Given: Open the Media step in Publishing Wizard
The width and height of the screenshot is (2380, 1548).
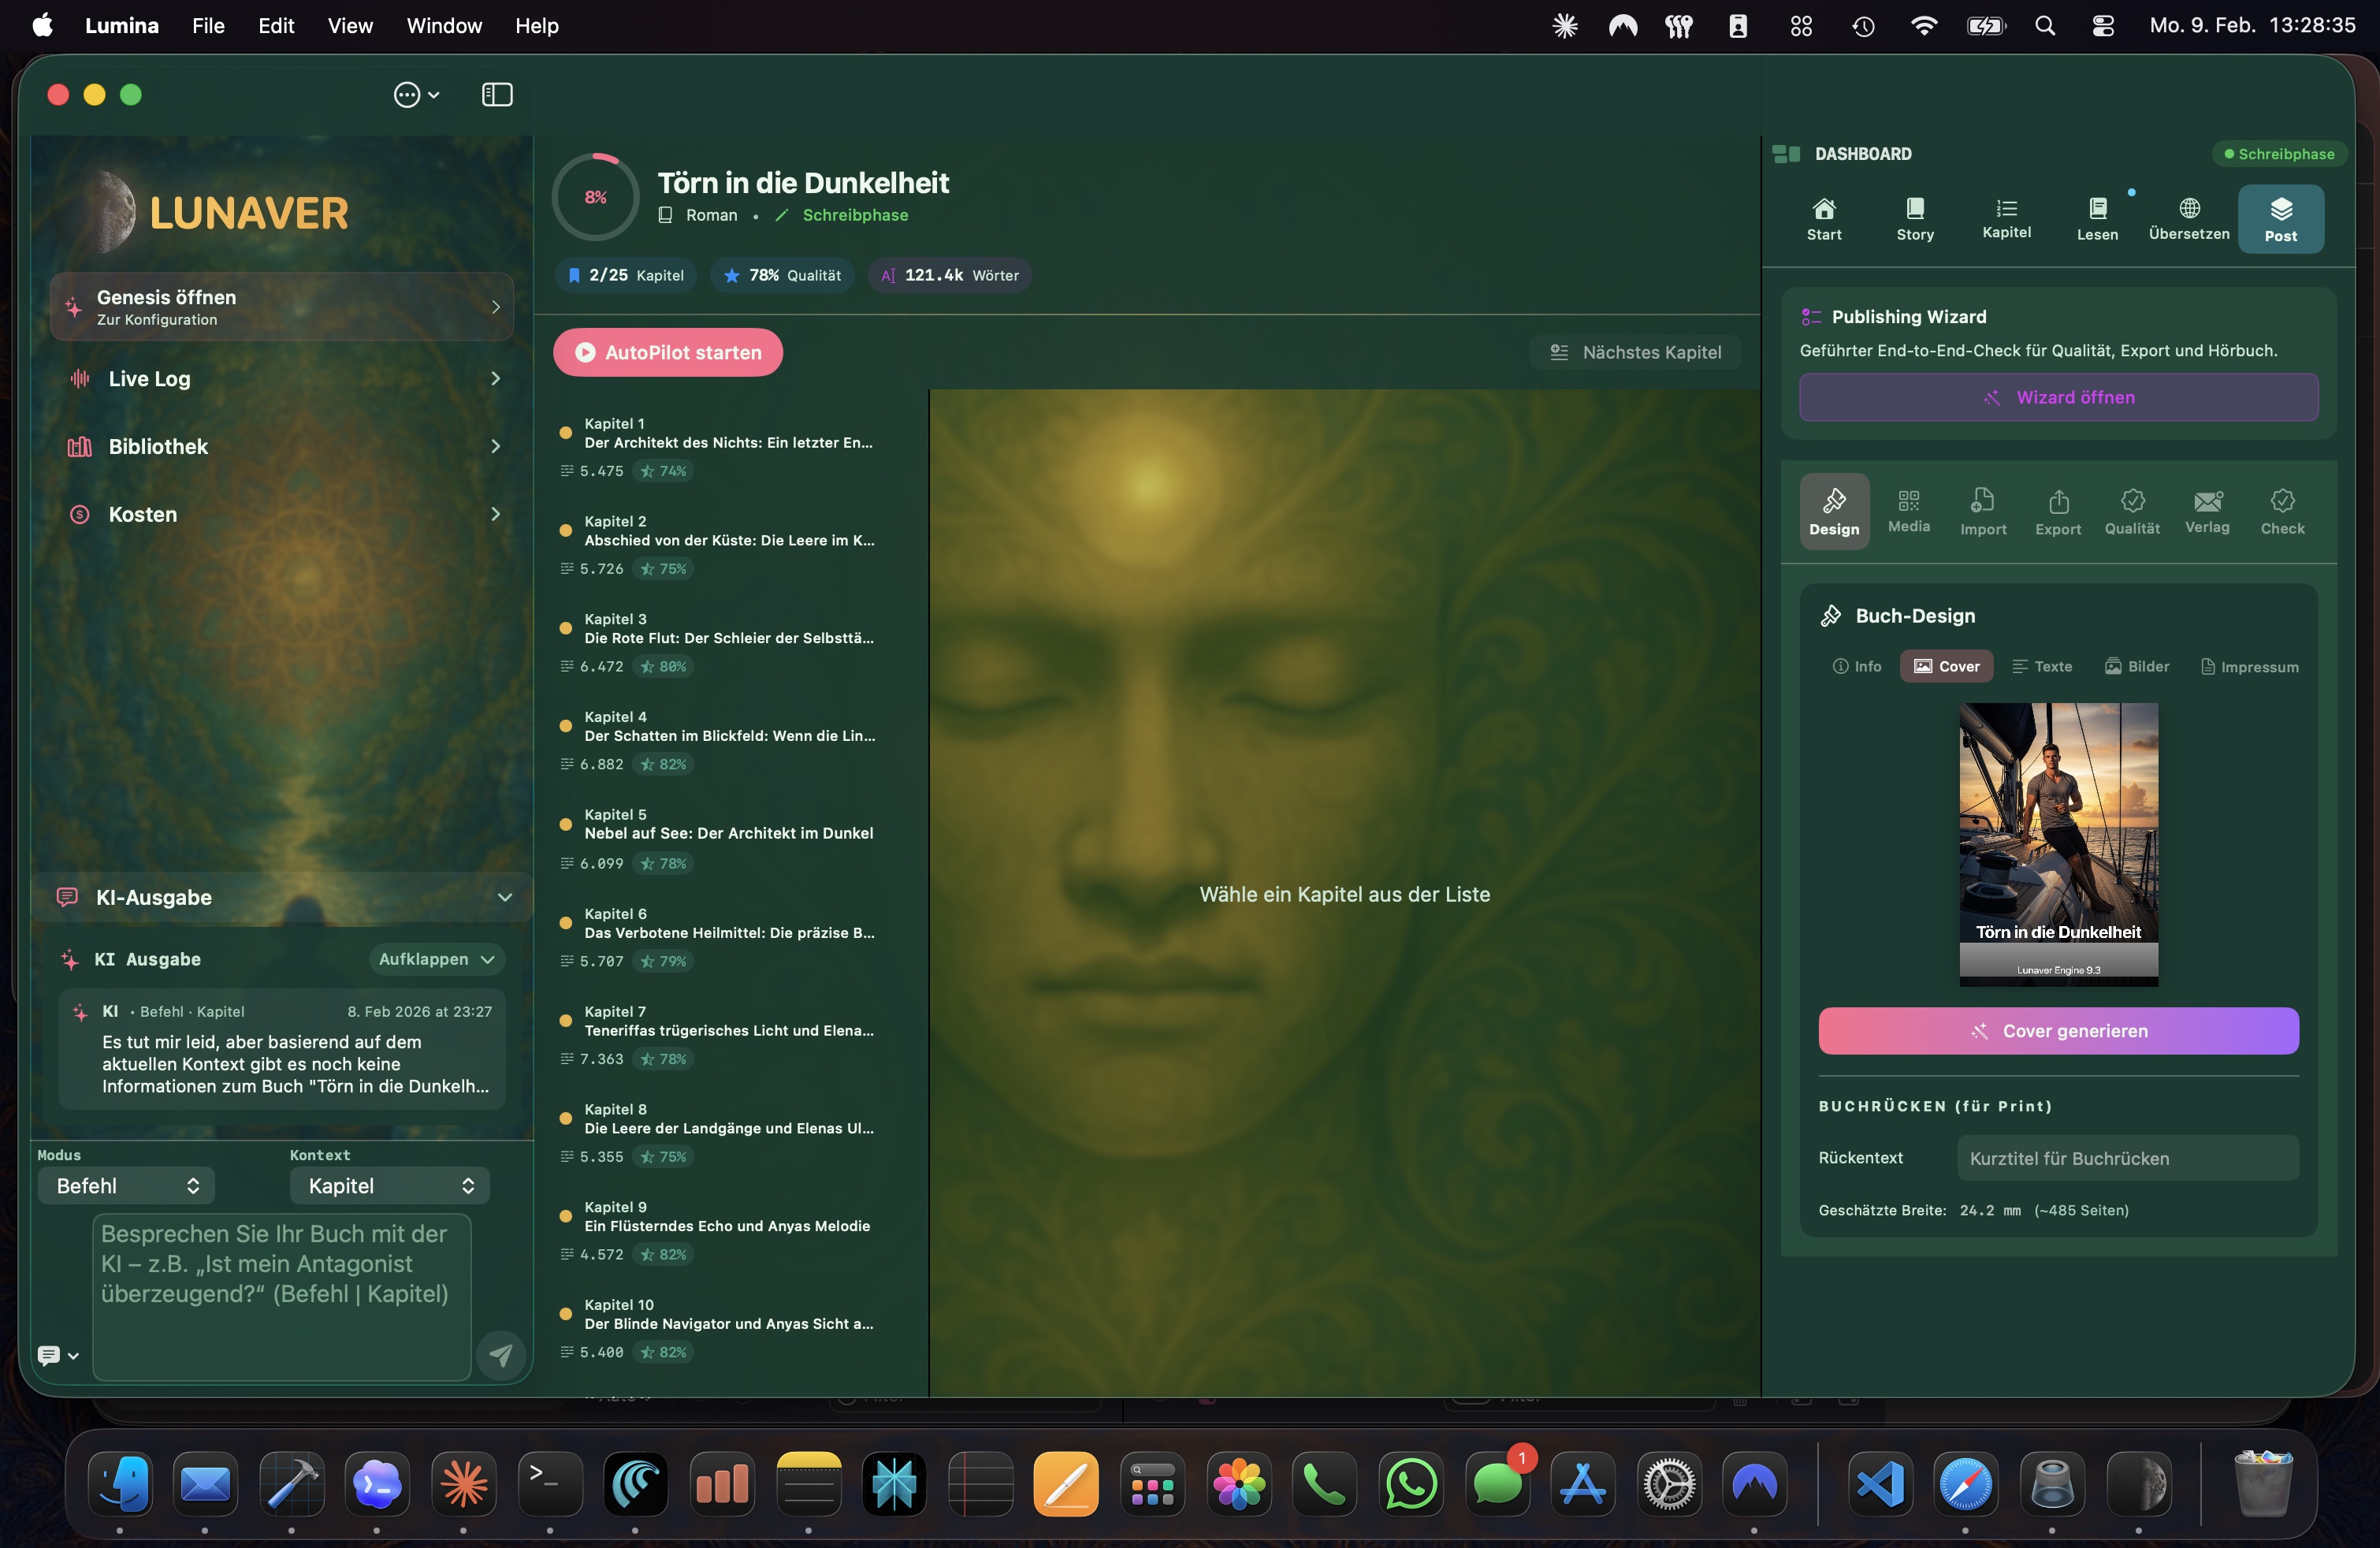Looking at the screenshot, I should click(x=1908, y=510).
